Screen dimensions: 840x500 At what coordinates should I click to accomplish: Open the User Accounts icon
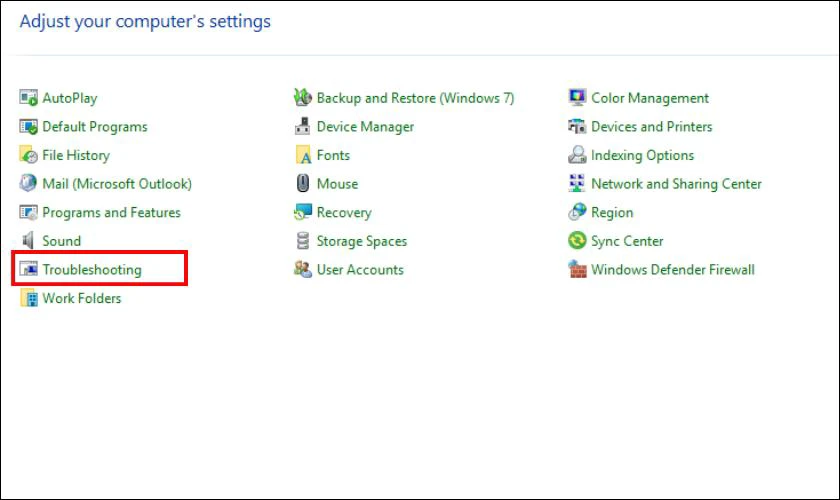point(303,269)
